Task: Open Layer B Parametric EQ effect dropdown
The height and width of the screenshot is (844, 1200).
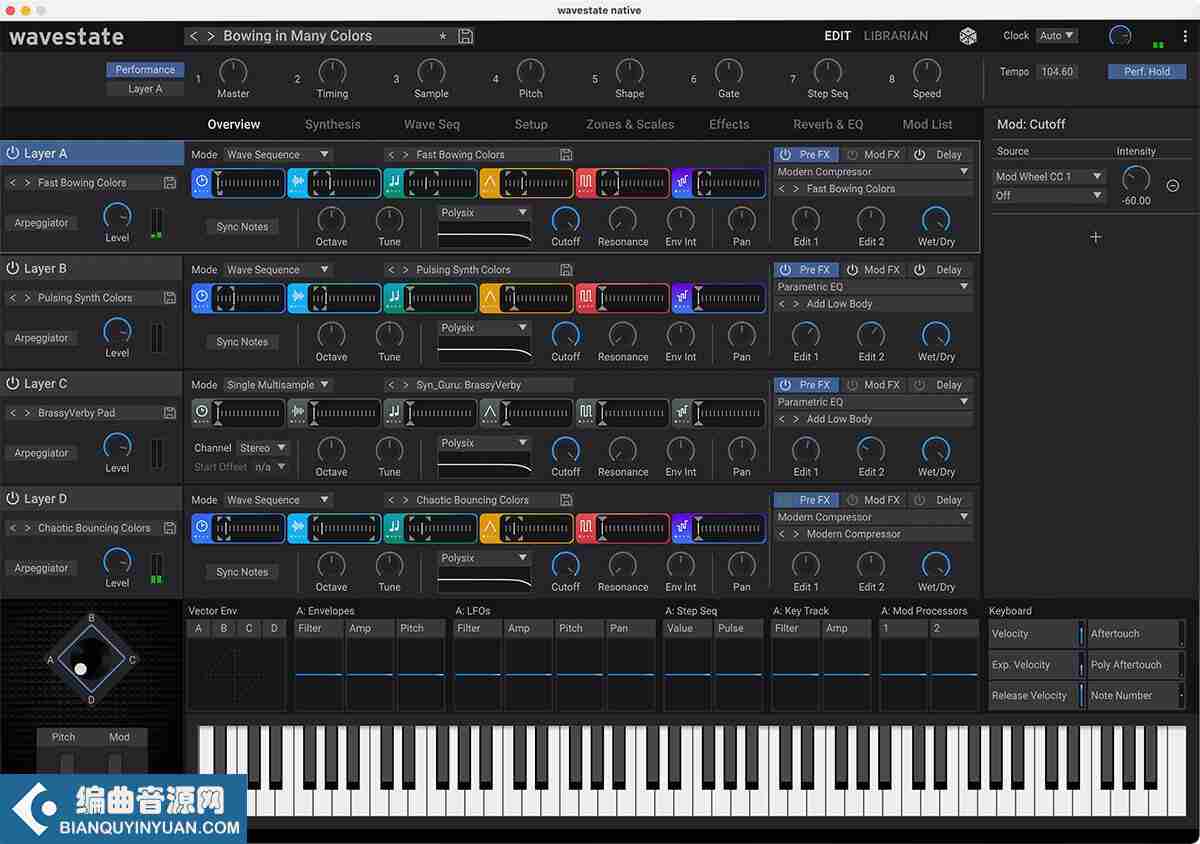Action: point(873,287)
